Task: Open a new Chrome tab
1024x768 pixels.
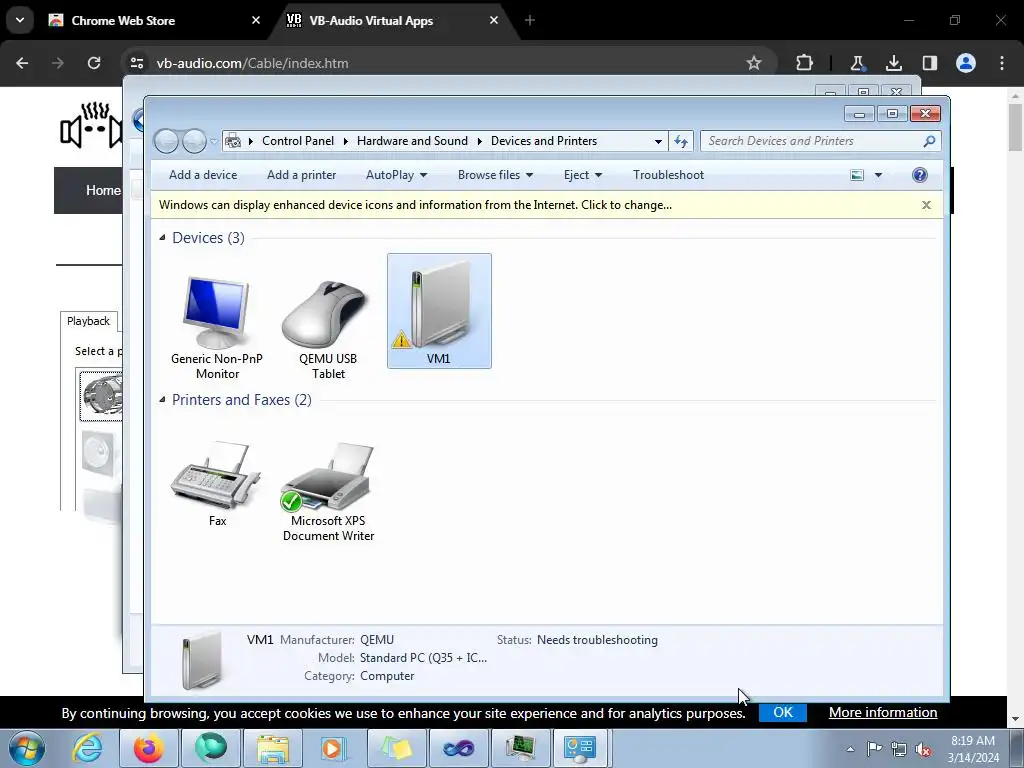Action: tap(530, 20)
